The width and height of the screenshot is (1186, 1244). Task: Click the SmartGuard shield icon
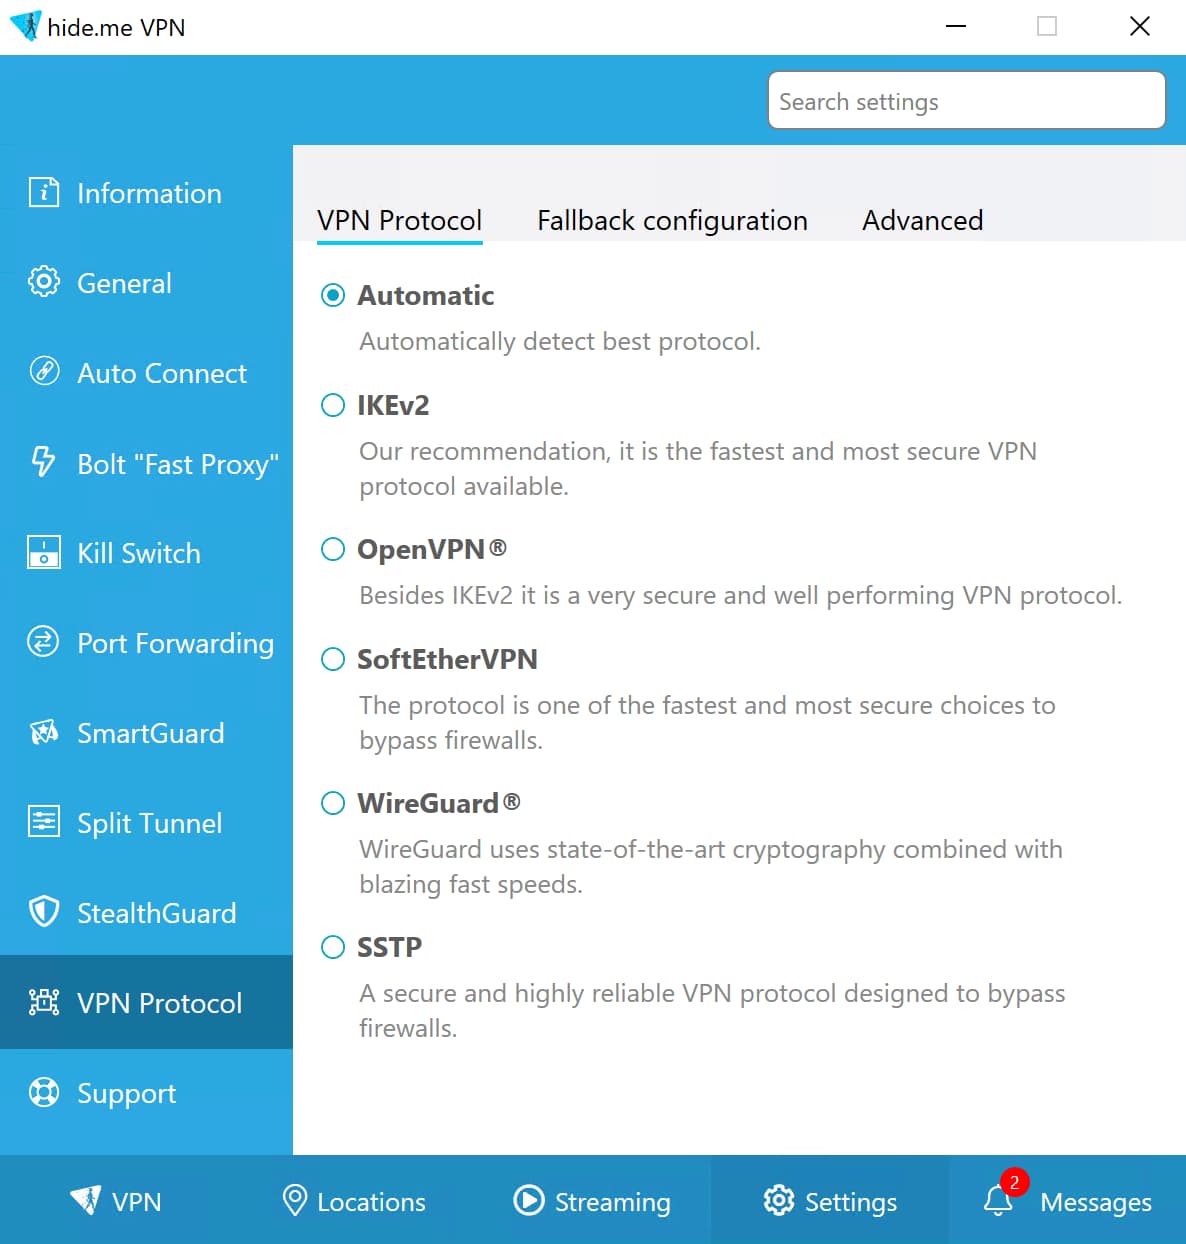(44, 733)
